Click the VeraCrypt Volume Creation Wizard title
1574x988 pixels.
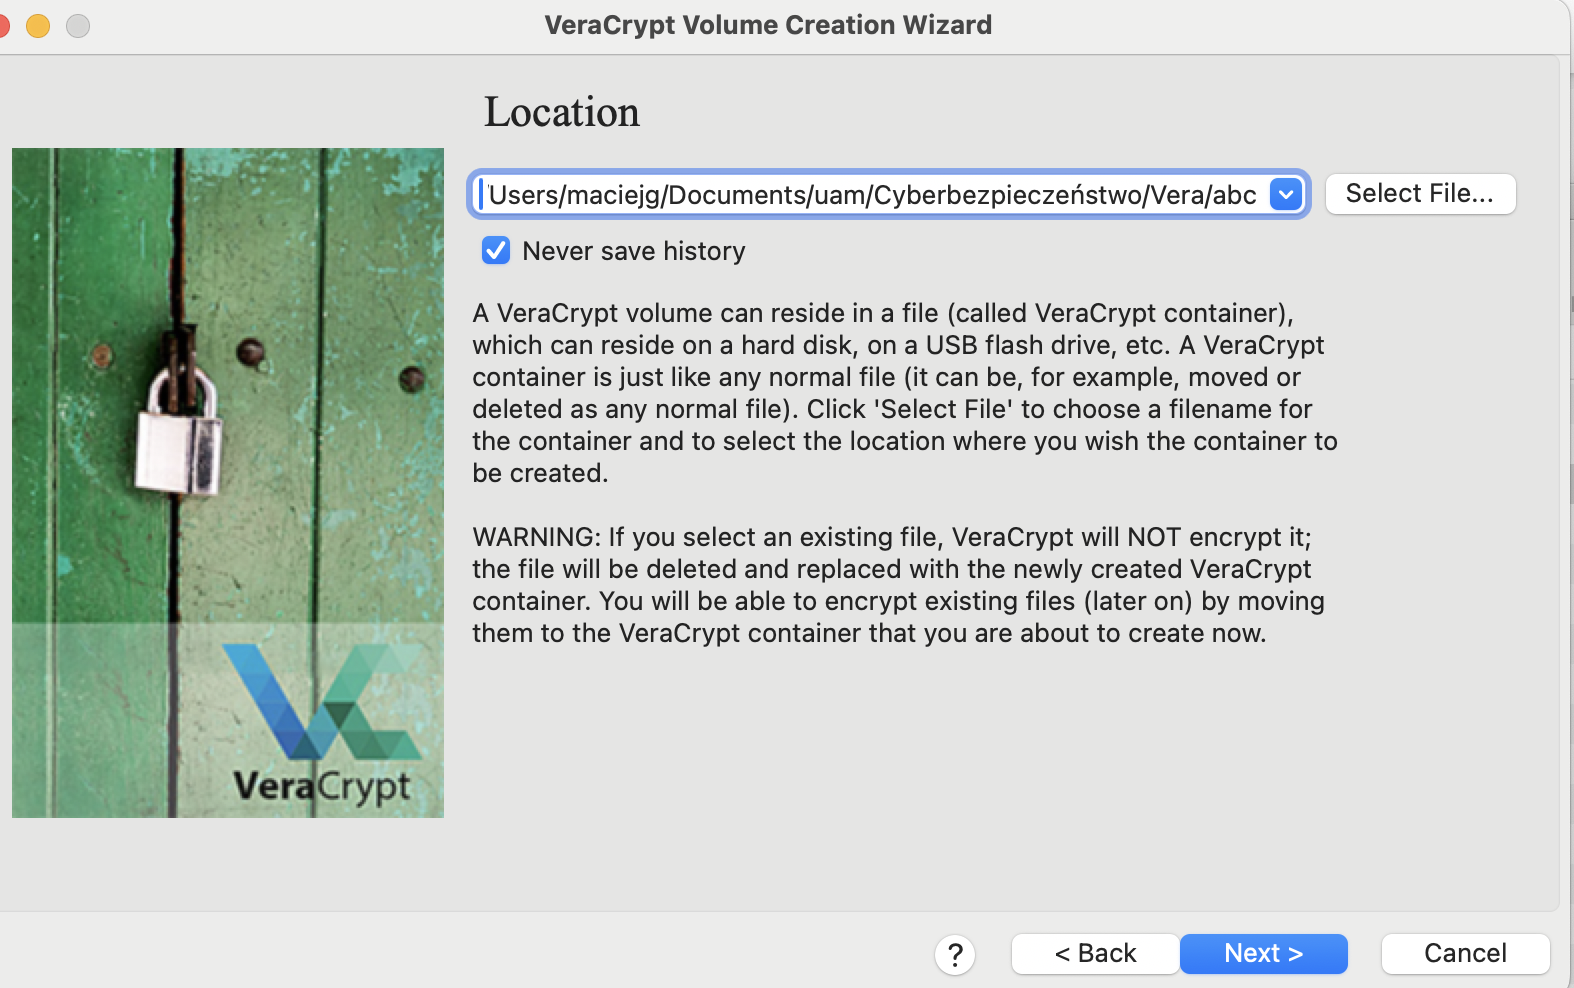768,25
